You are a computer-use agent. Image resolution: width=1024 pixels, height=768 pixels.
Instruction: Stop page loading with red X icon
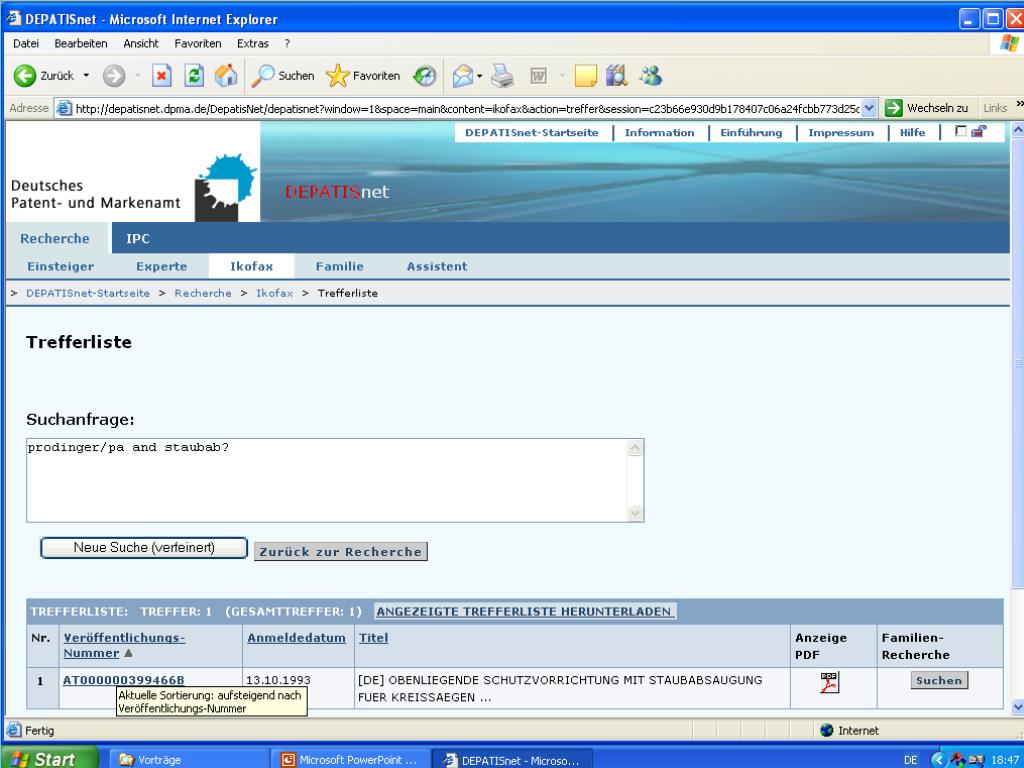161,76
